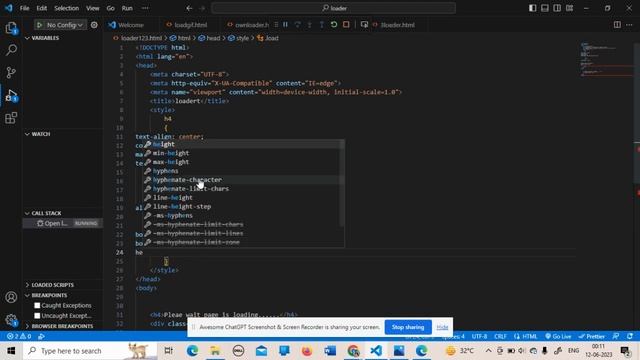Open the Search view in activity bar
The width and height of the screenshot is (640, 360).
pos(11,50)
